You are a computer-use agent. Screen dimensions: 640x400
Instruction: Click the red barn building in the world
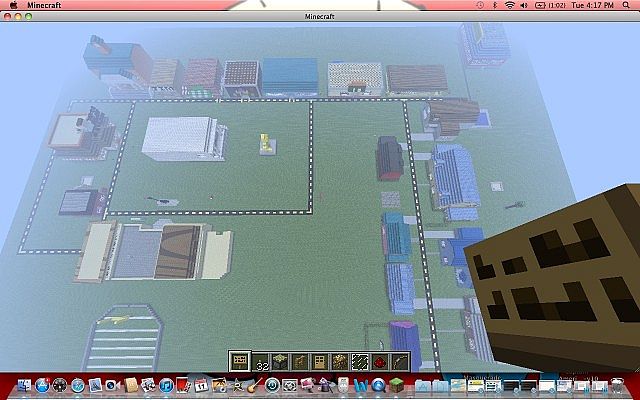tap(389, 157)
